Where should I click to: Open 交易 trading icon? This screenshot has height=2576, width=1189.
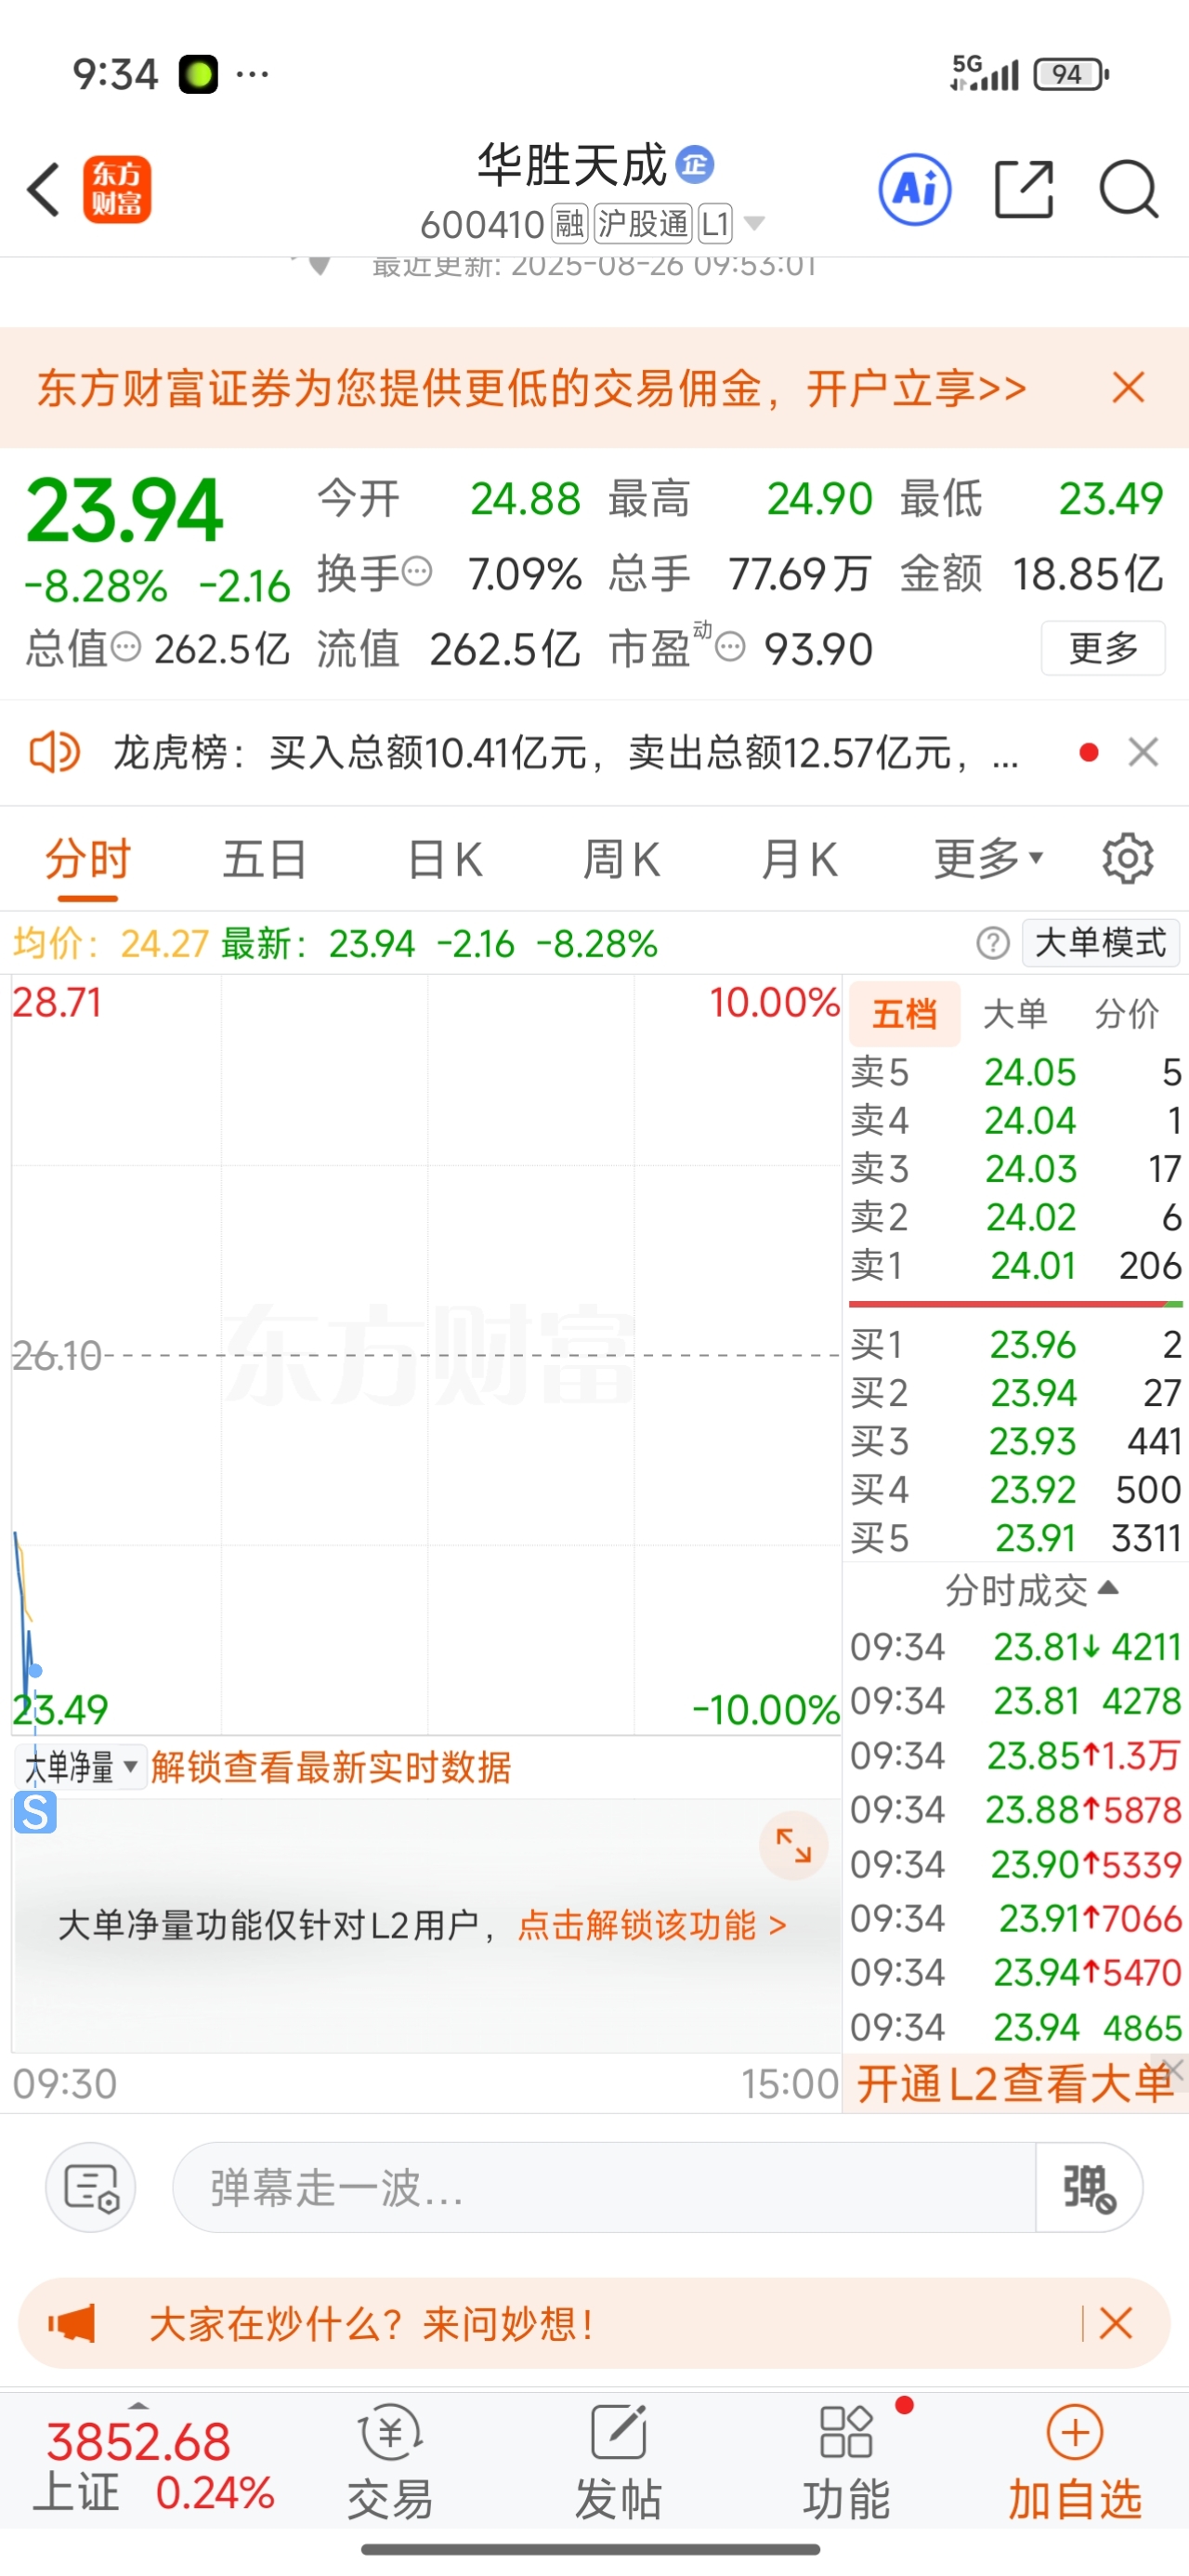click(390, 2462)
